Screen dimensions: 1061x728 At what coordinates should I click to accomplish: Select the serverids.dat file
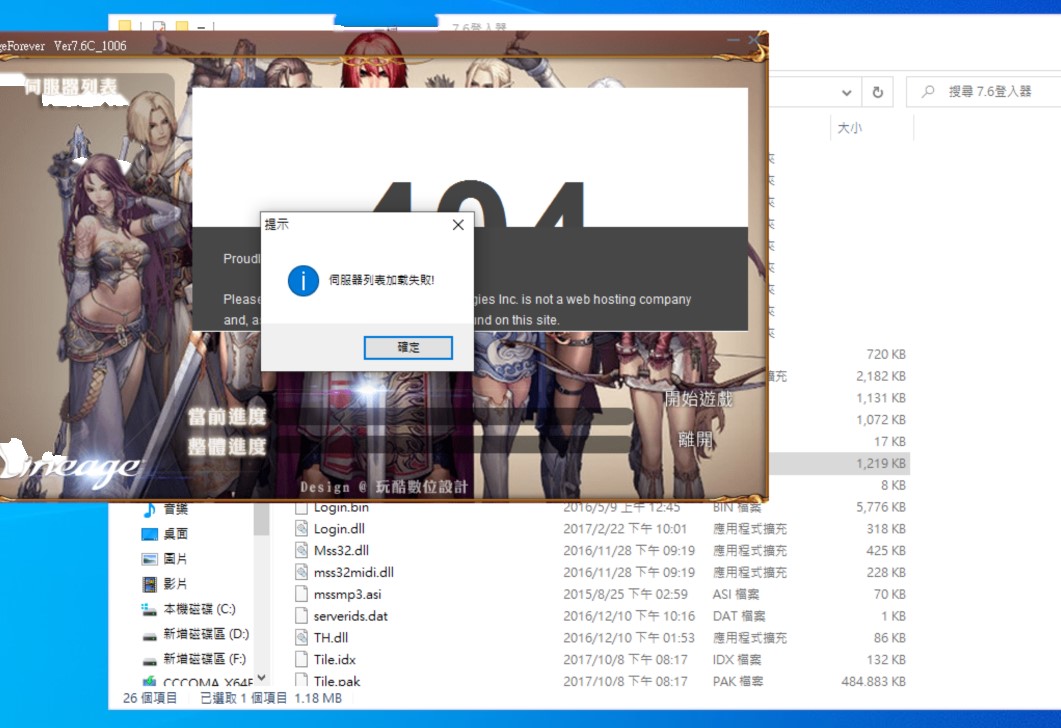[351, 616]
